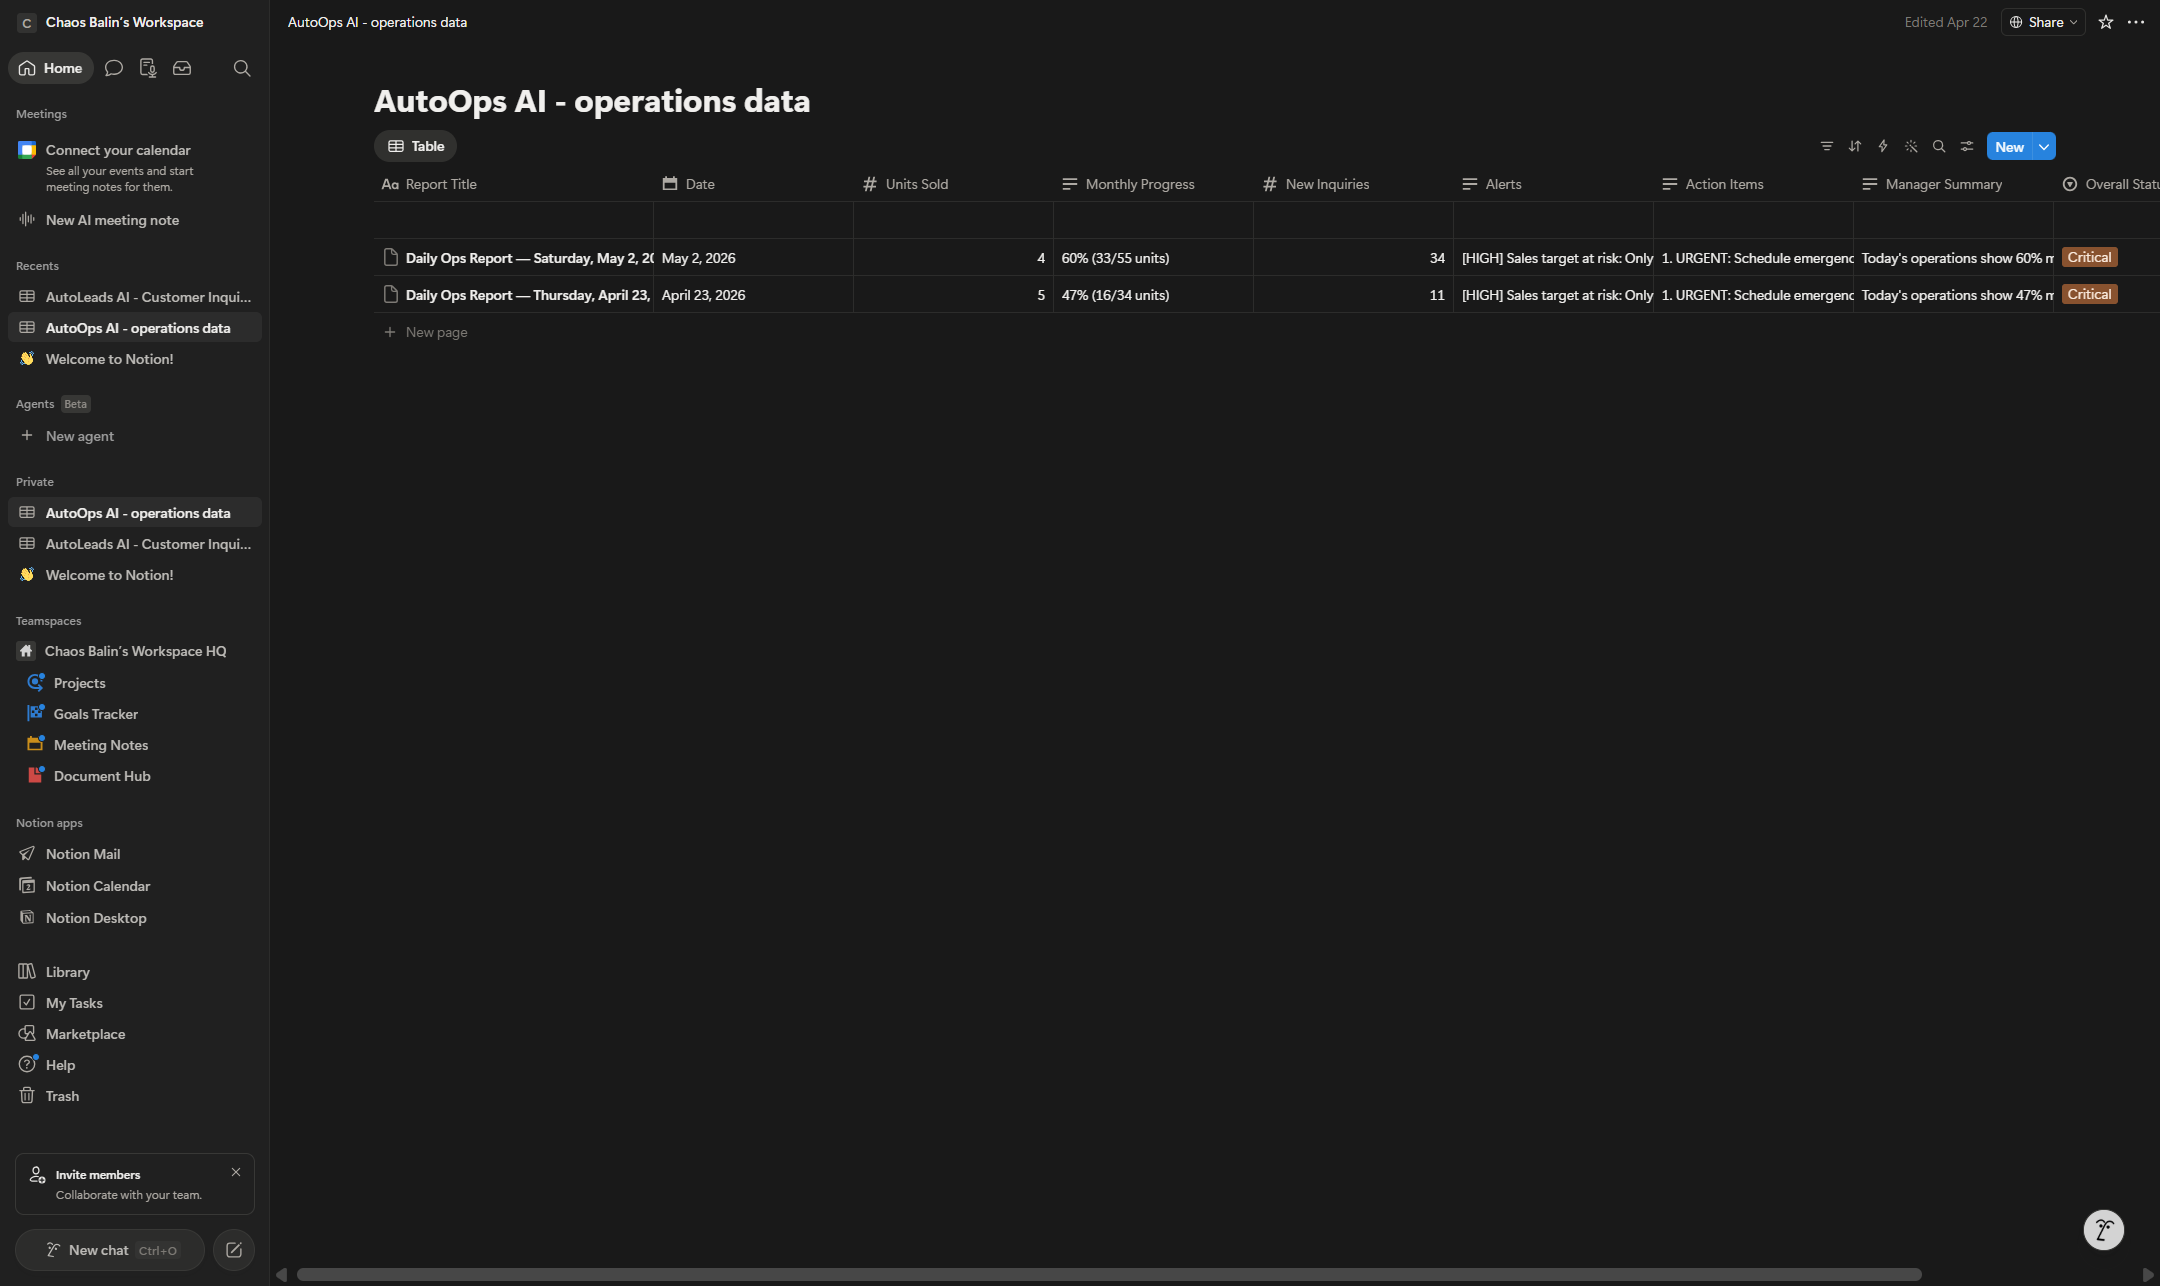Open Trash in the sidebar

click(x=135, y=1096)
